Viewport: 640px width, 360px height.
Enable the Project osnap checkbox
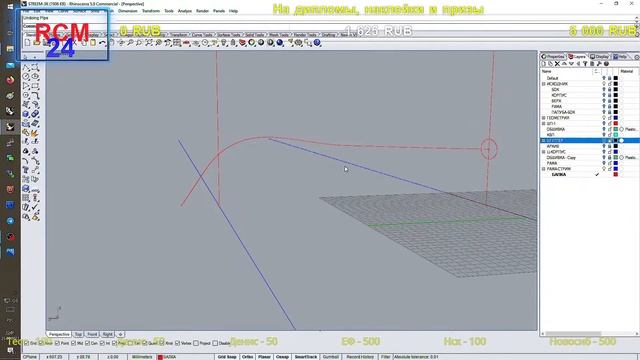coord(196,343)
